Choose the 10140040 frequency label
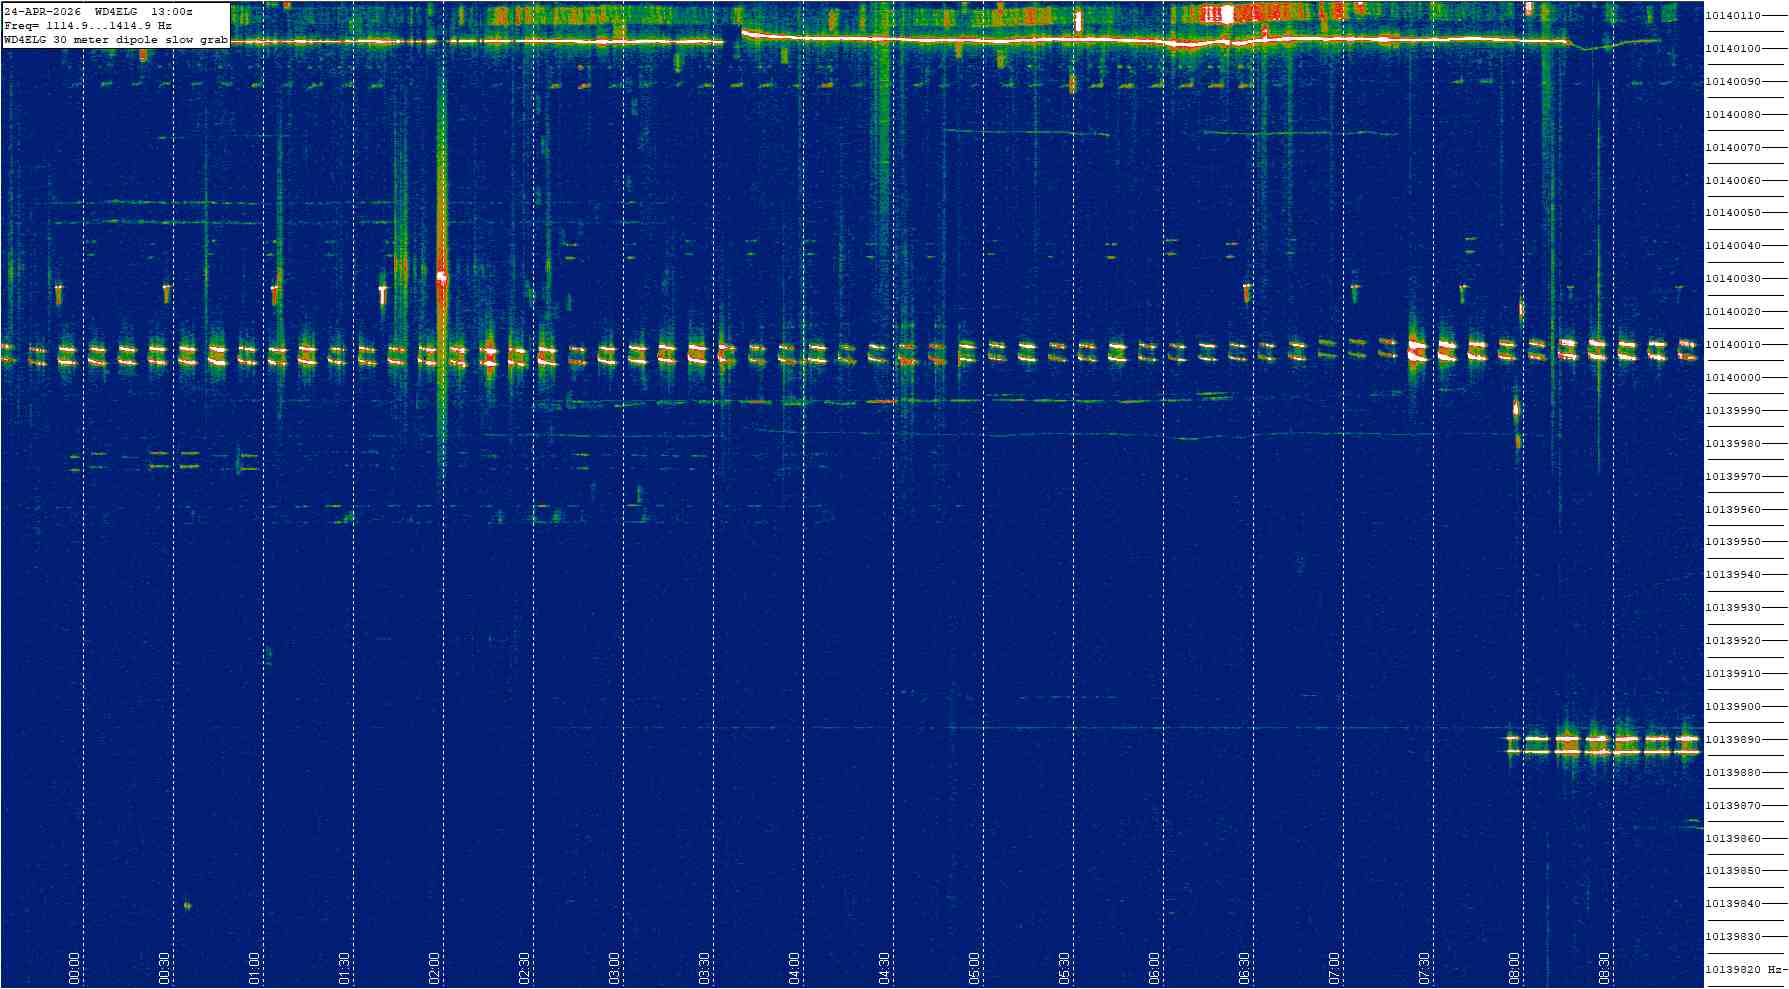Image resolution: width=1789 pixels, height=989 pixels. coord(1733,246)
